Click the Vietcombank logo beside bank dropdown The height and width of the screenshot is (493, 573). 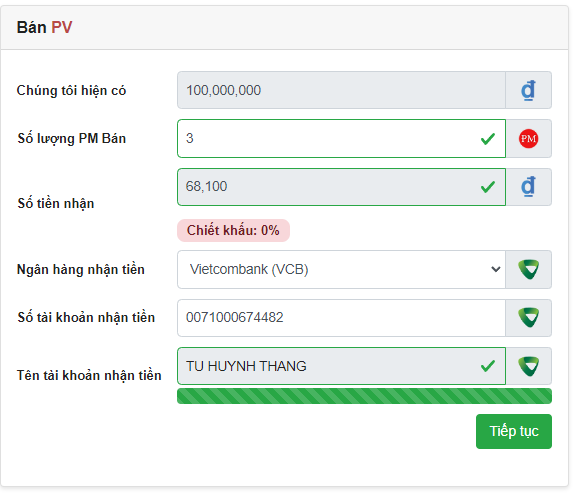pos(528,269)
